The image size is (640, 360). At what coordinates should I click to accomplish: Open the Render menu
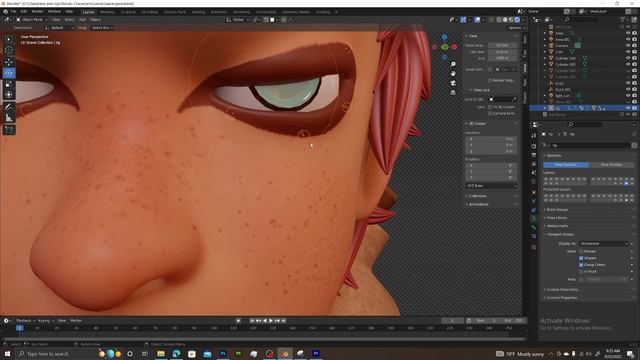37,11
